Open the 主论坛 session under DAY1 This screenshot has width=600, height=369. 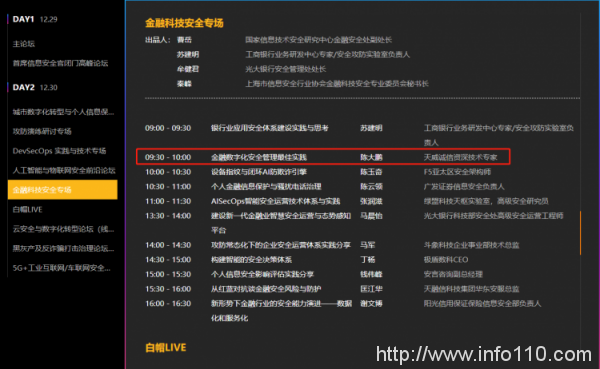pyautogui.click(x=24, y=44)
